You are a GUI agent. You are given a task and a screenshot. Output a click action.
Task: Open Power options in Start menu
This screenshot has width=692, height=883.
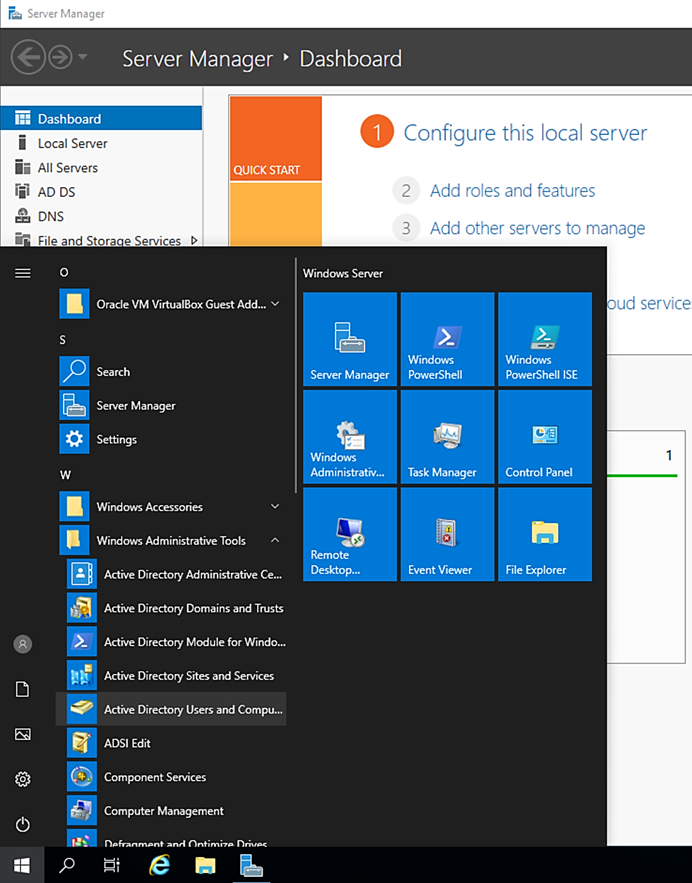click(23, 825)
